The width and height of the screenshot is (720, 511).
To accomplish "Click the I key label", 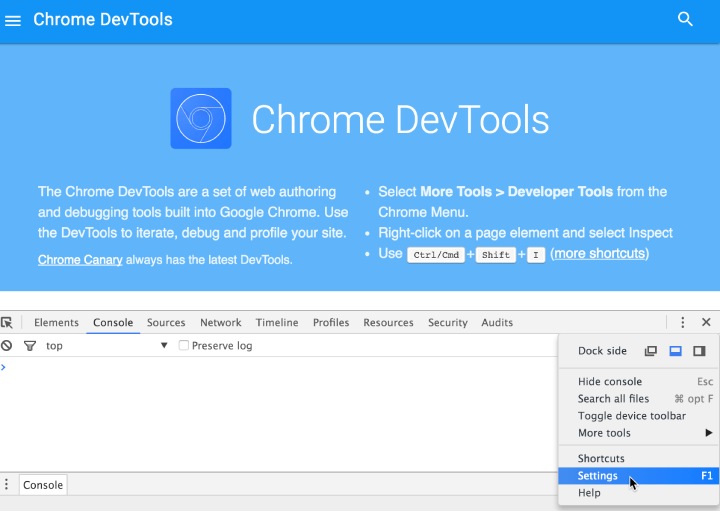I will point(536,255).
